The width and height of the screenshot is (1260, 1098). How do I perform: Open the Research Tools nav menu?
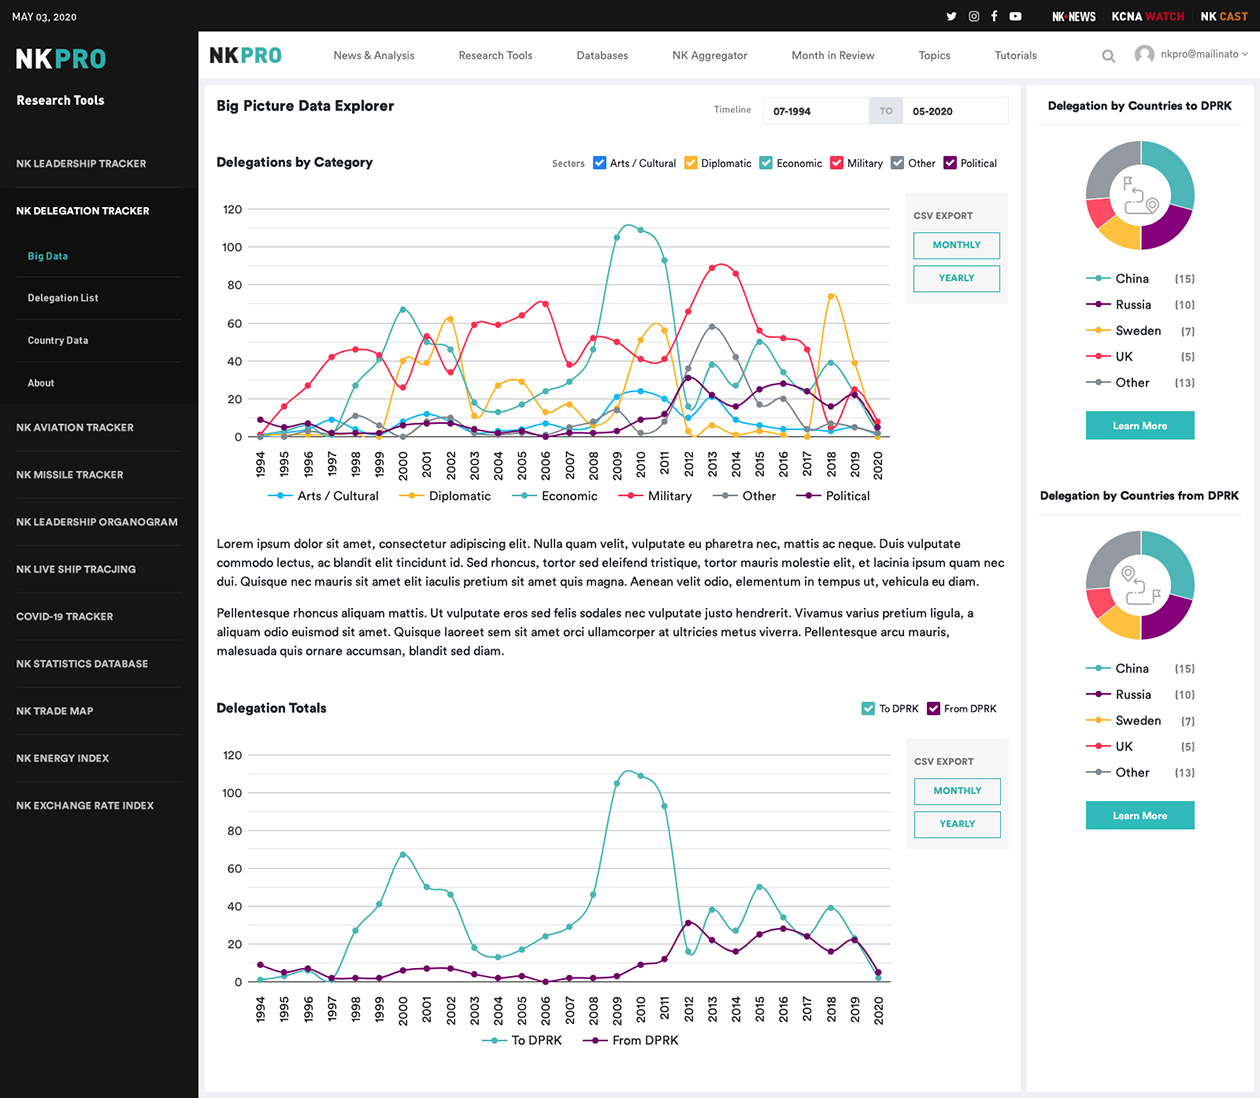(495, 56)
